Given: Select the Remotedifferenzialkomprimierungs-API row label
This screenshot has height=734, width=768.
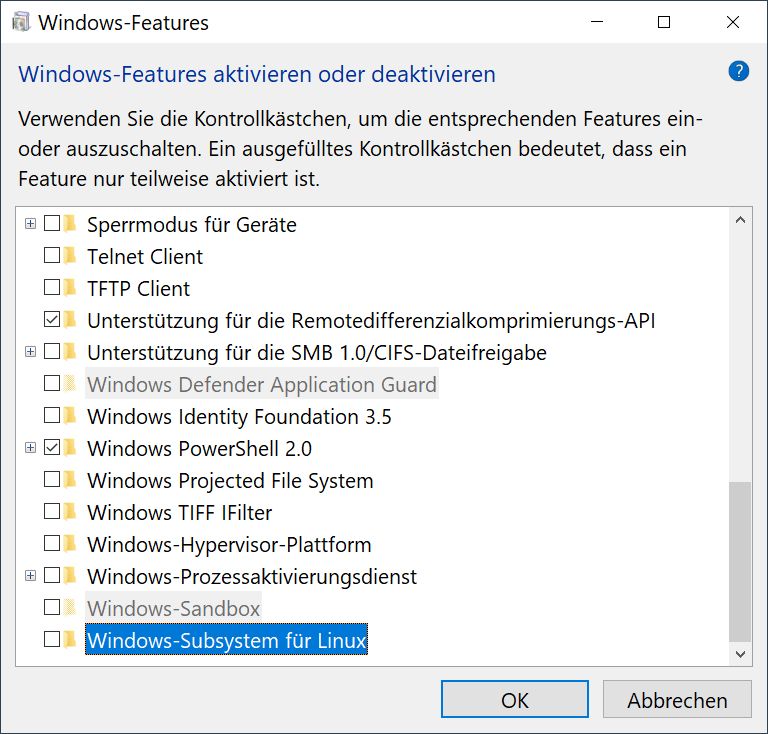Looking at the screenshot, I should (371, 321).
